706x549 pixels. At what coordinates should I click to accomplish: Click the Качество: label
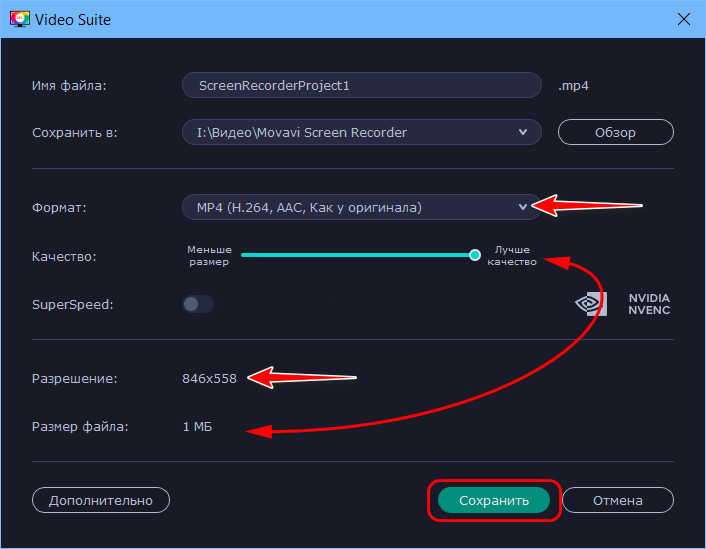64,257
